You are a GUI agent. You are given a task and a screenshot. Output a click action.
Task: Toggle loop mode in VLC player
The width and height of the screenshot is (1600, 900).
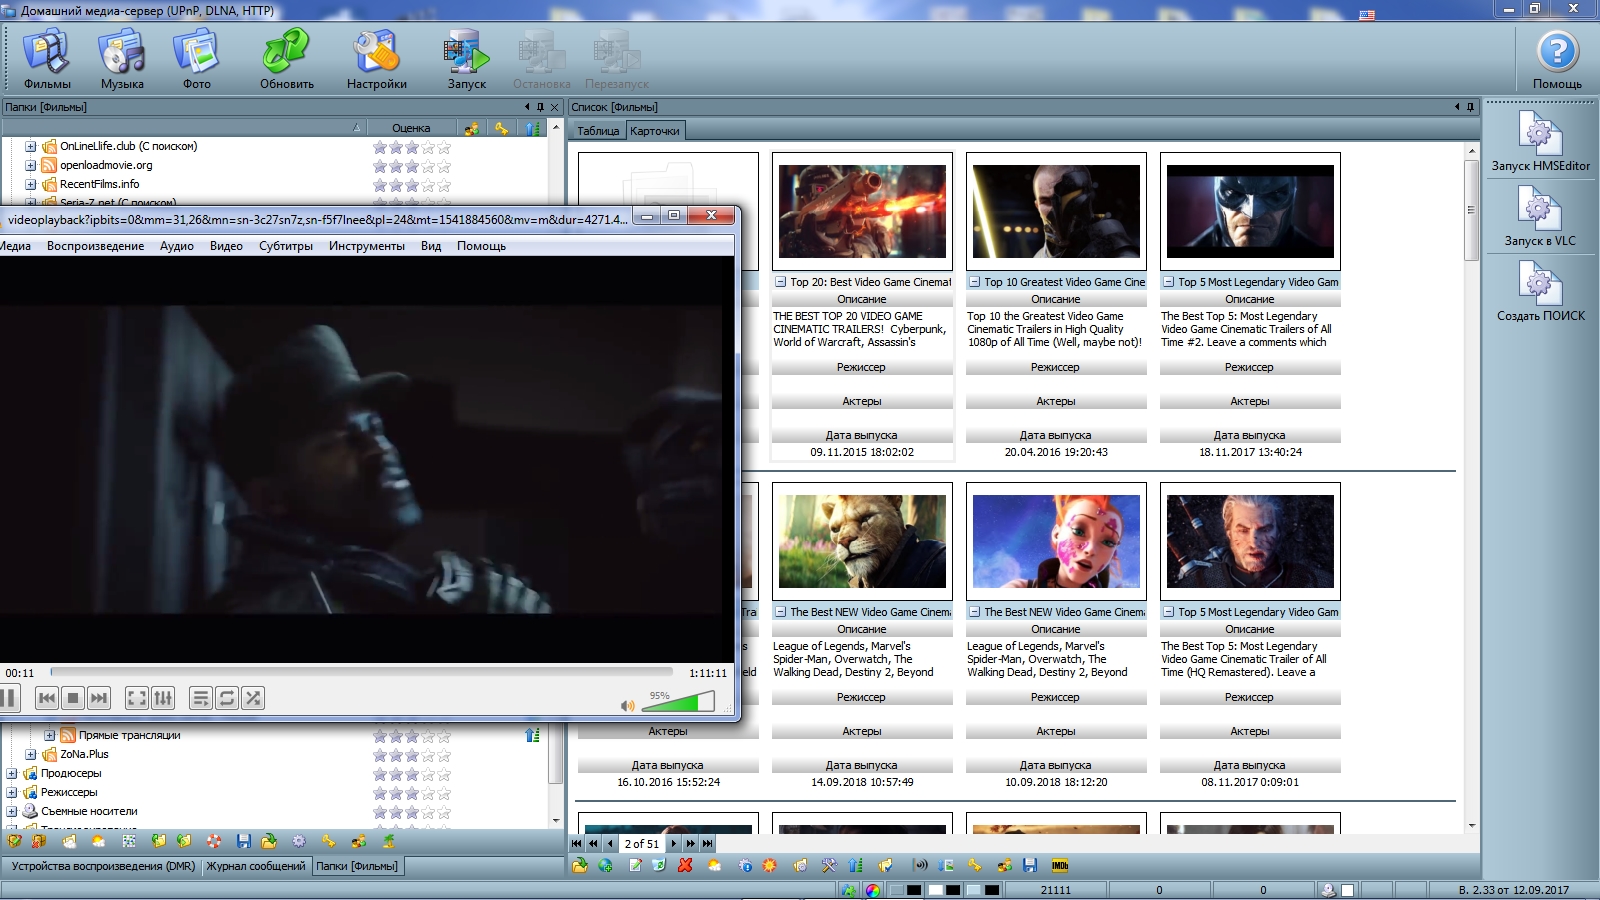(227, 698)
